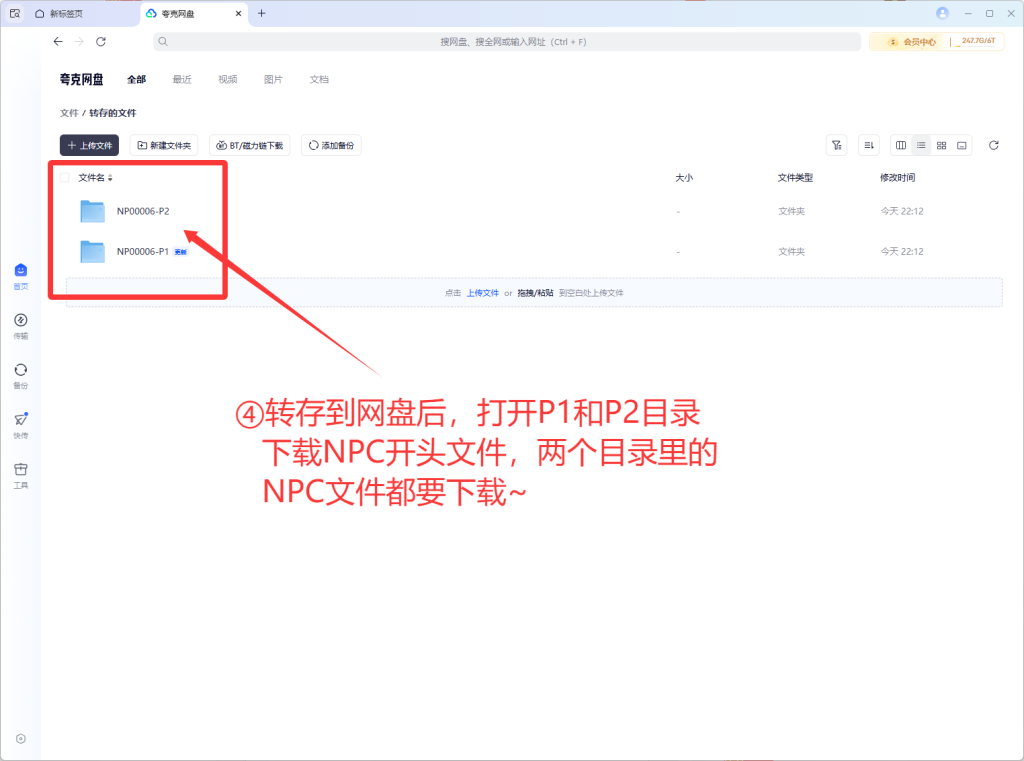Open the 快传 (Quick Send) sidebar icon

click(21, 421)
